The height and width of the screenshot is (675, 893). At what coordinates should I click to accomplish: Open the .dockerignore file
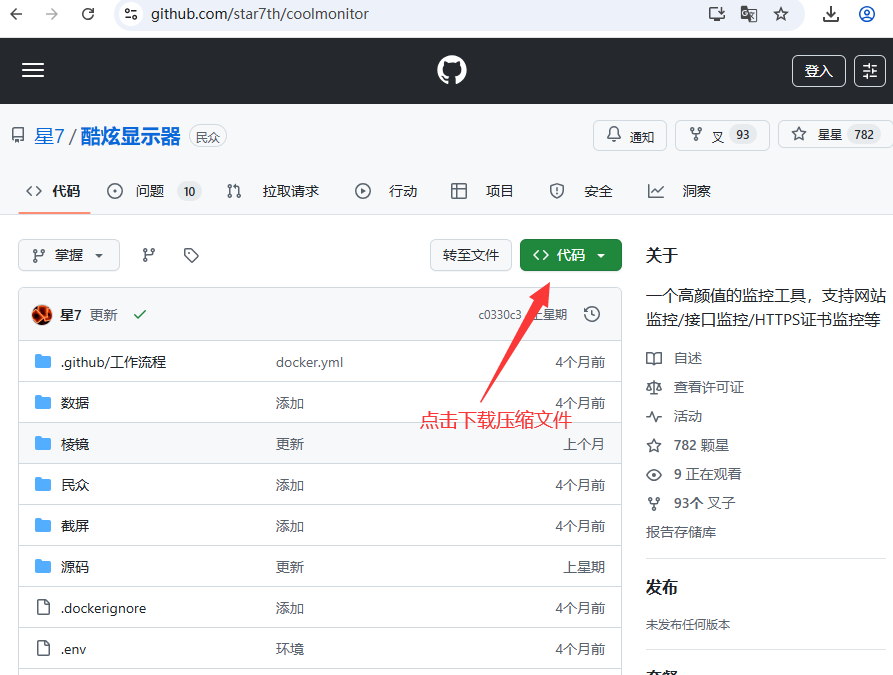104,608
